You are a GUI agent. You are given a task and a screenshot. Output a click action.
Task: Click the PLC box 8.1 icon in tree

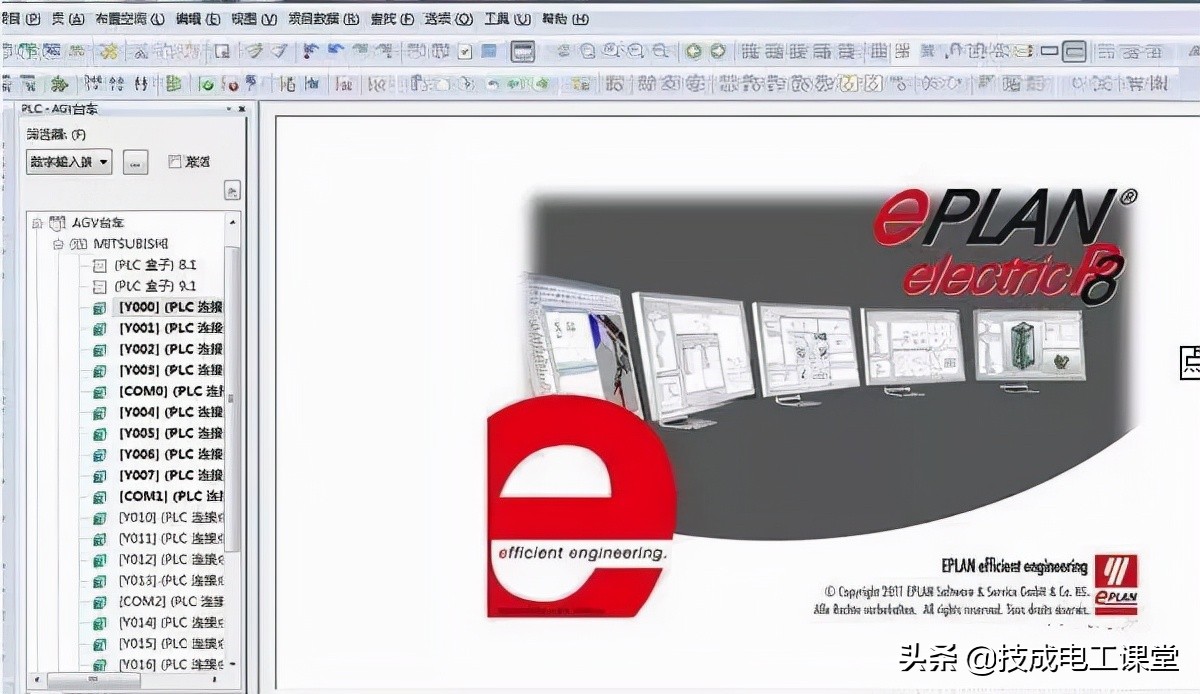coord(99,266)
